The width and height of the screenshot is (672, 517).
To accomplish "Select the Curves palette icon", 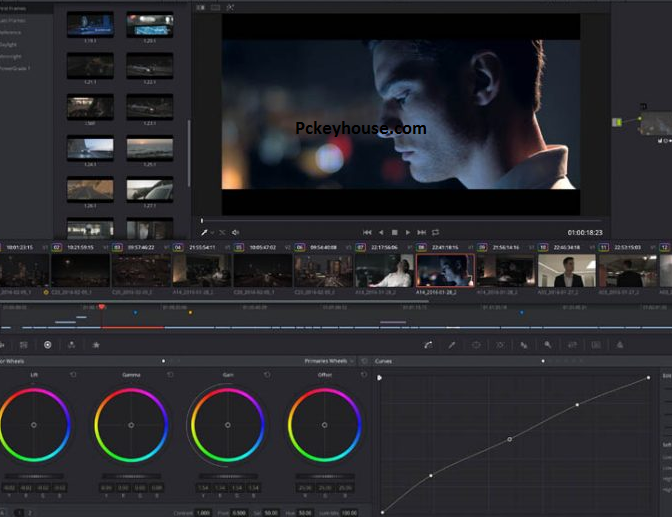I will tap(428, 345).
